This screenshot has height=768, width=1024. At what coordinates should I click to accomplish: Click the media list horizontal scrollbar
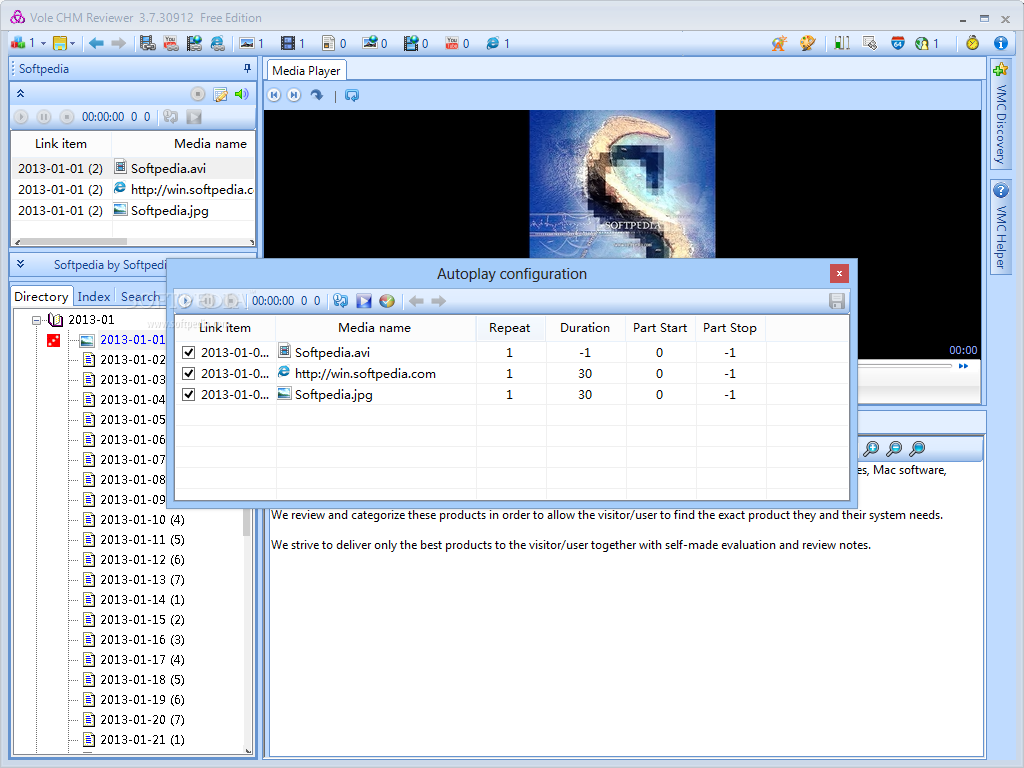tap(134, 242)
